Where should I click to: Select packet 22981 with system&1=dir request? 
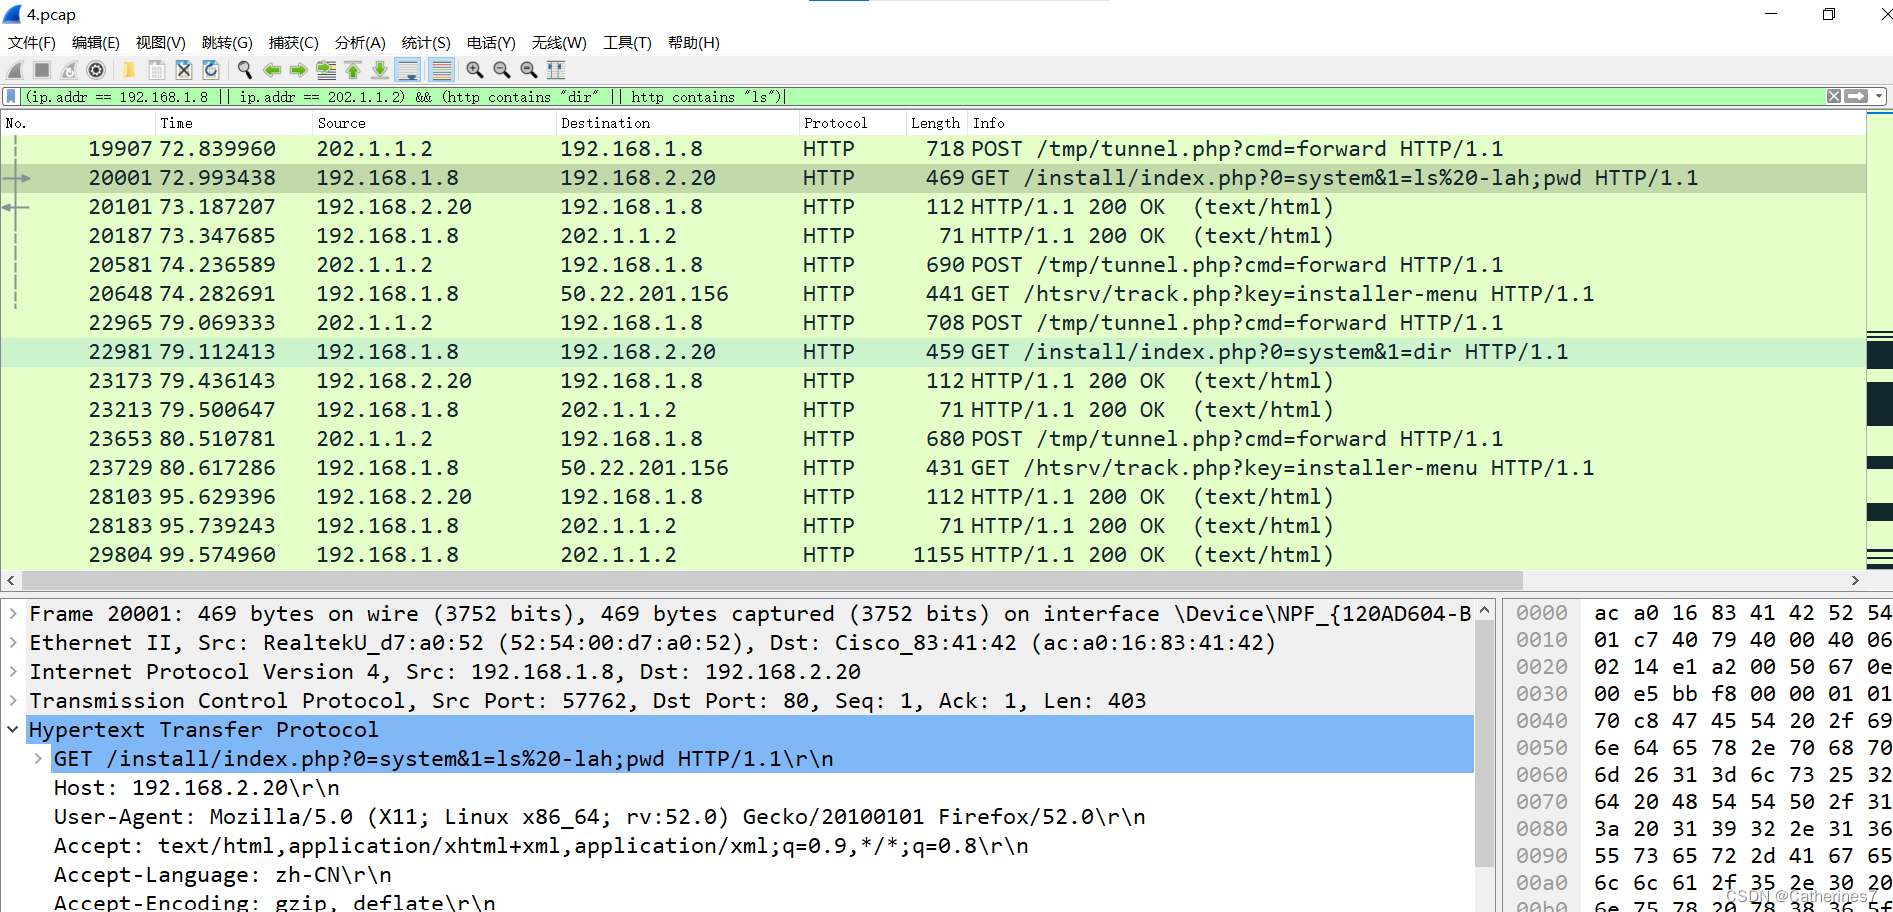tap(933, 352)
